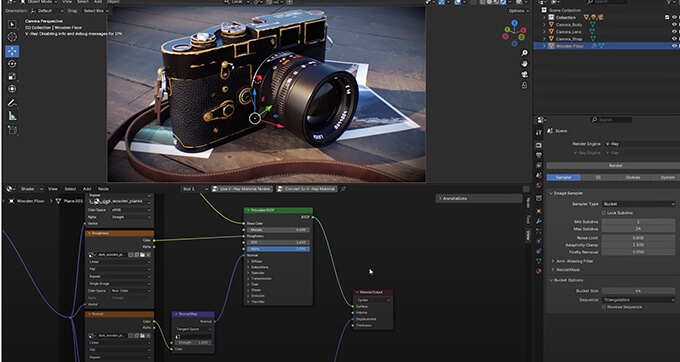Click the viewport orientation navigation gizmo
The image size is (680, 362).
coord(514,33)
